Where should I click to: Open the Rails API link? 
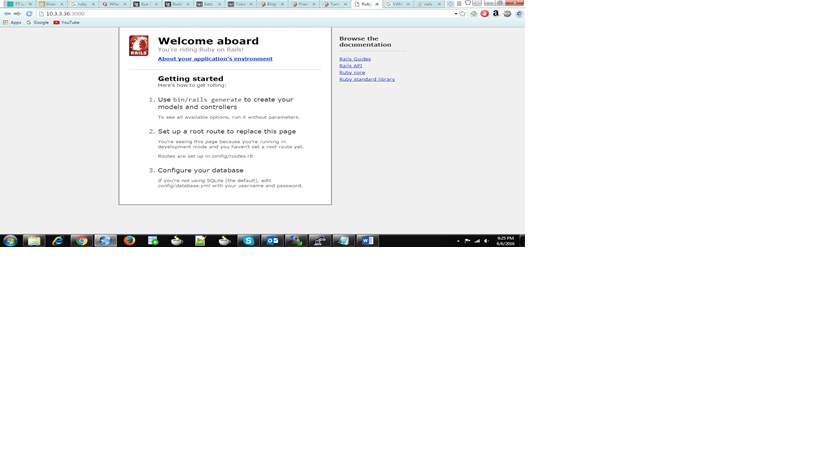click(350, 66)
